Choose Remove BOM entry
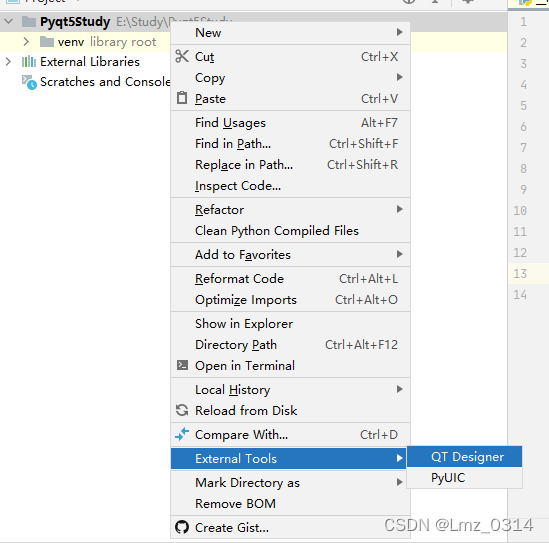 290,503
